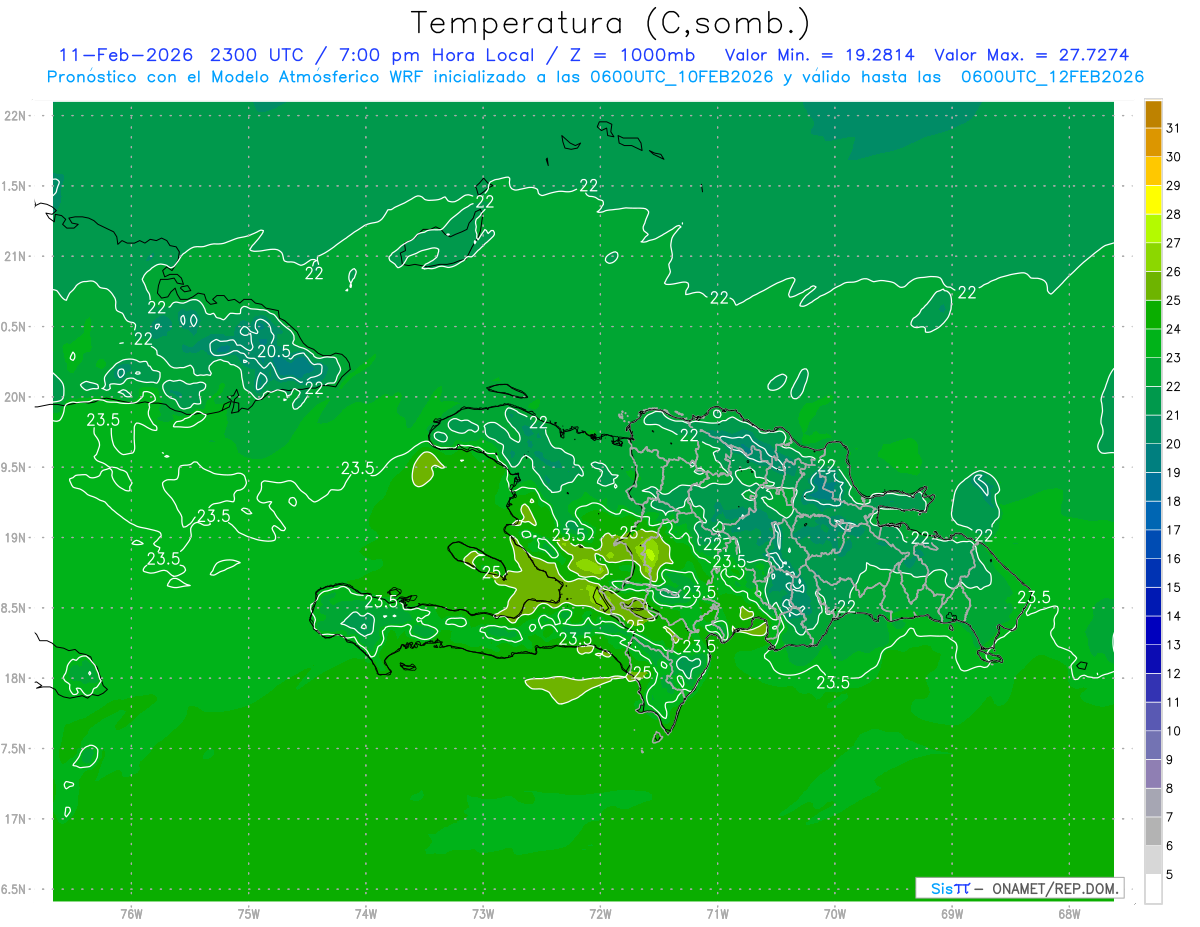Click the 72W longitude axis label
The width and height of the screenshot is (1200, 927).
600,913
